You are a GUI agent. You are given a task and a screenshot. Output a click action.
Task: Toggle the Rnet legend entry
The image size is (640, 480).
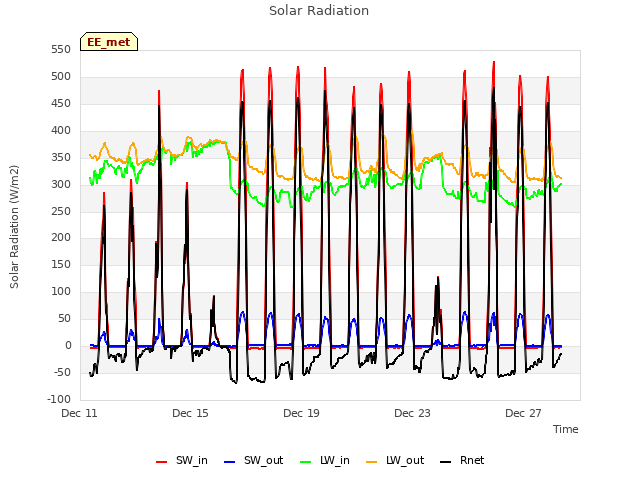click(x=462, y=460)
